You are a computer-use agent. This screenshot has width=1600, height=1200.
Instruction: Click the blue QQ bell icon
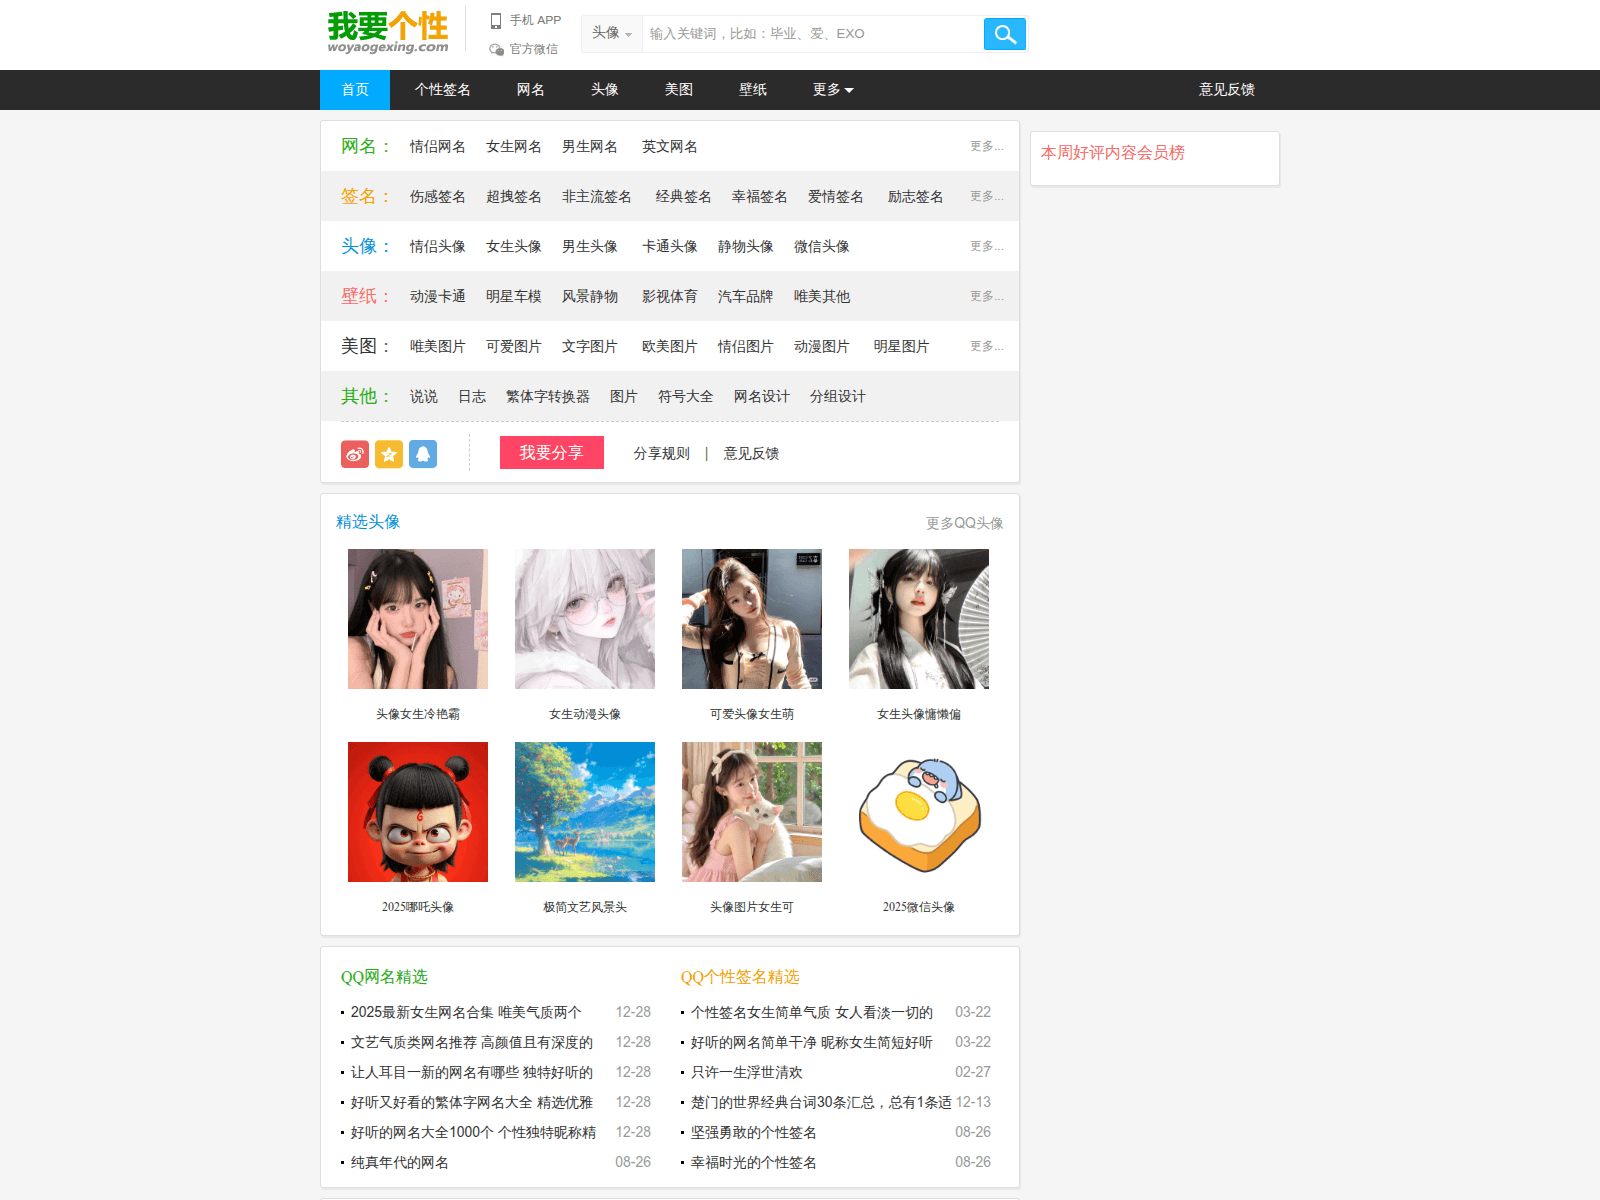423,454
